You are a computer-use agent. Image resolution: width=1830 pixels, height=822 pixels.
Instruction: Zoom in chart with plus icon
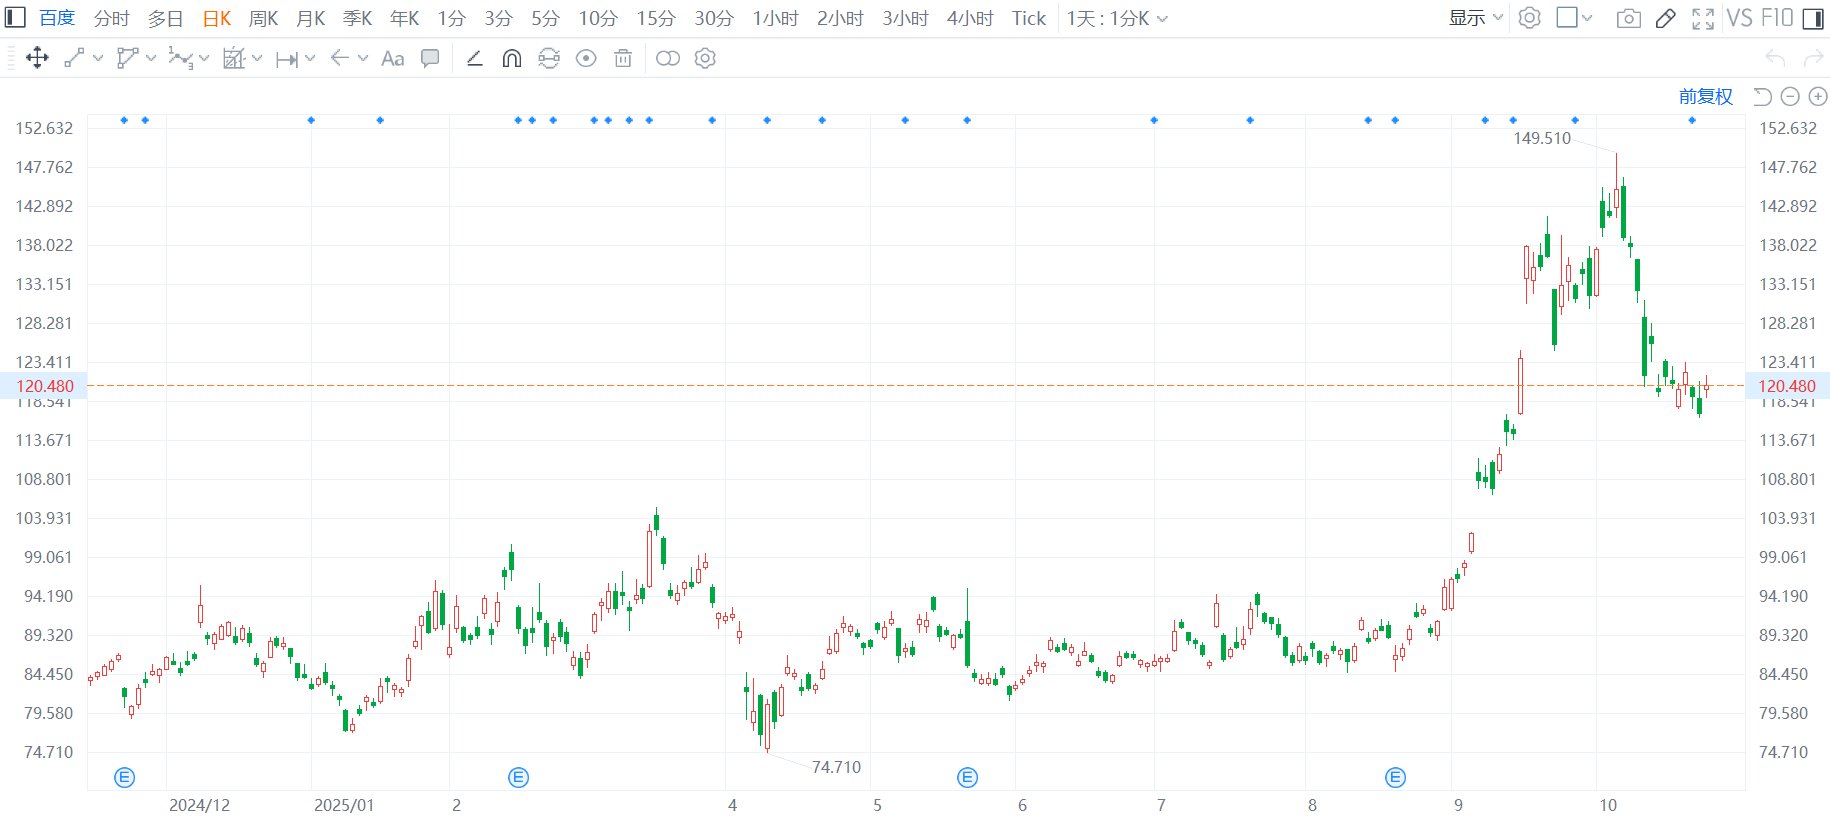click(1818, 97)
